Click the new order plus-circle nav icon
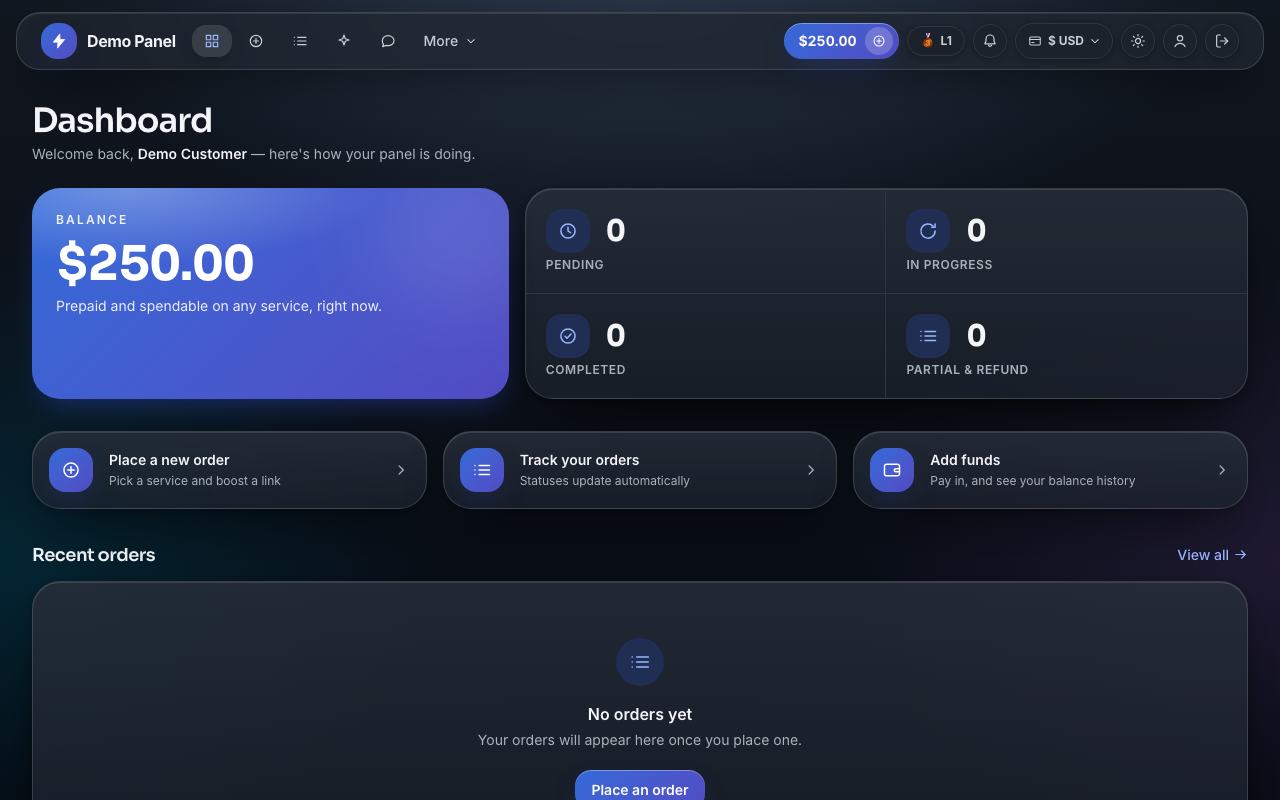Image resolution: width=1280 pixels, height=800 pixels. click(256, 41)
